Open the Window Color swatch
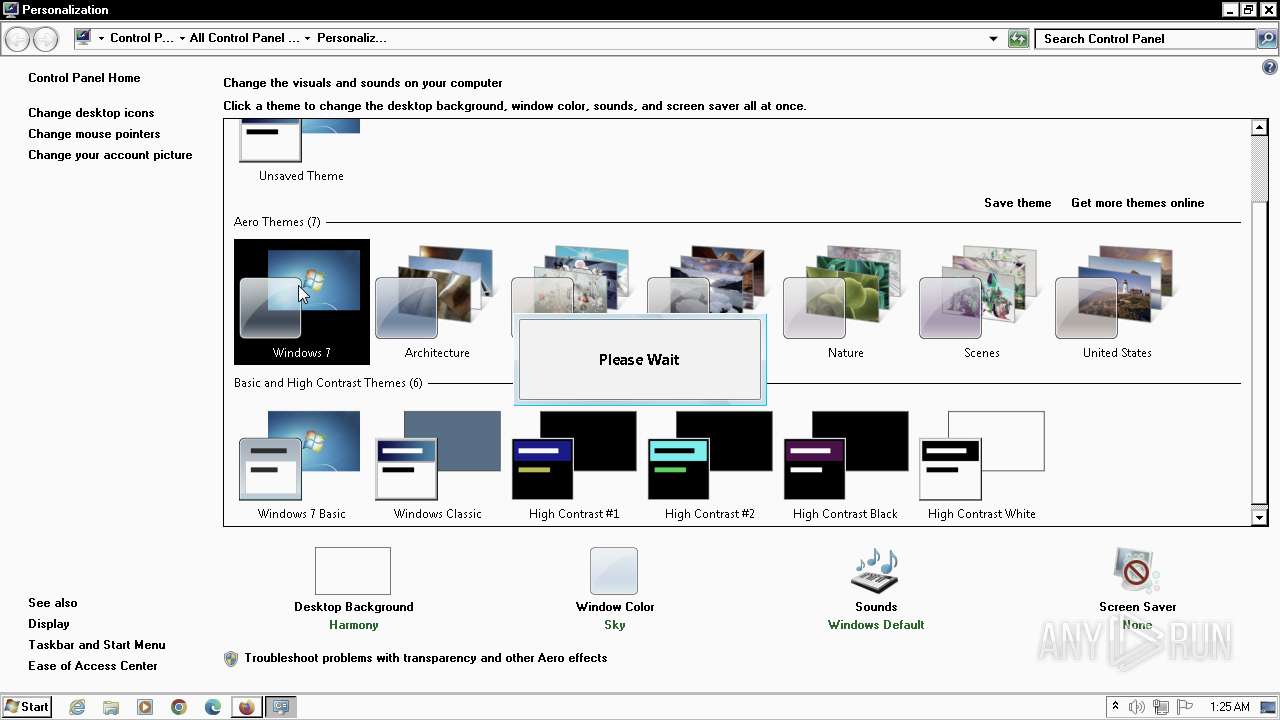This screenshot has height=720, width=1280. [614, 571]
